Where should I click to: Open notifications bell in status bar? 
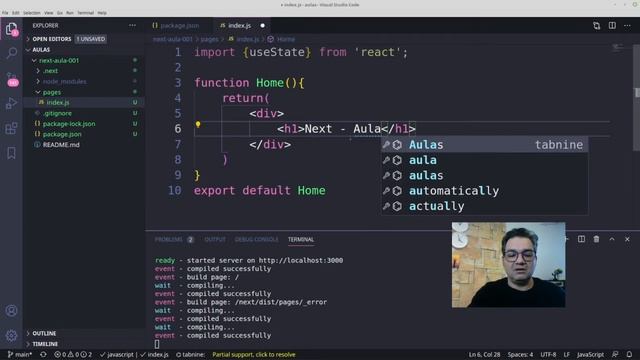tap(629, 354)
